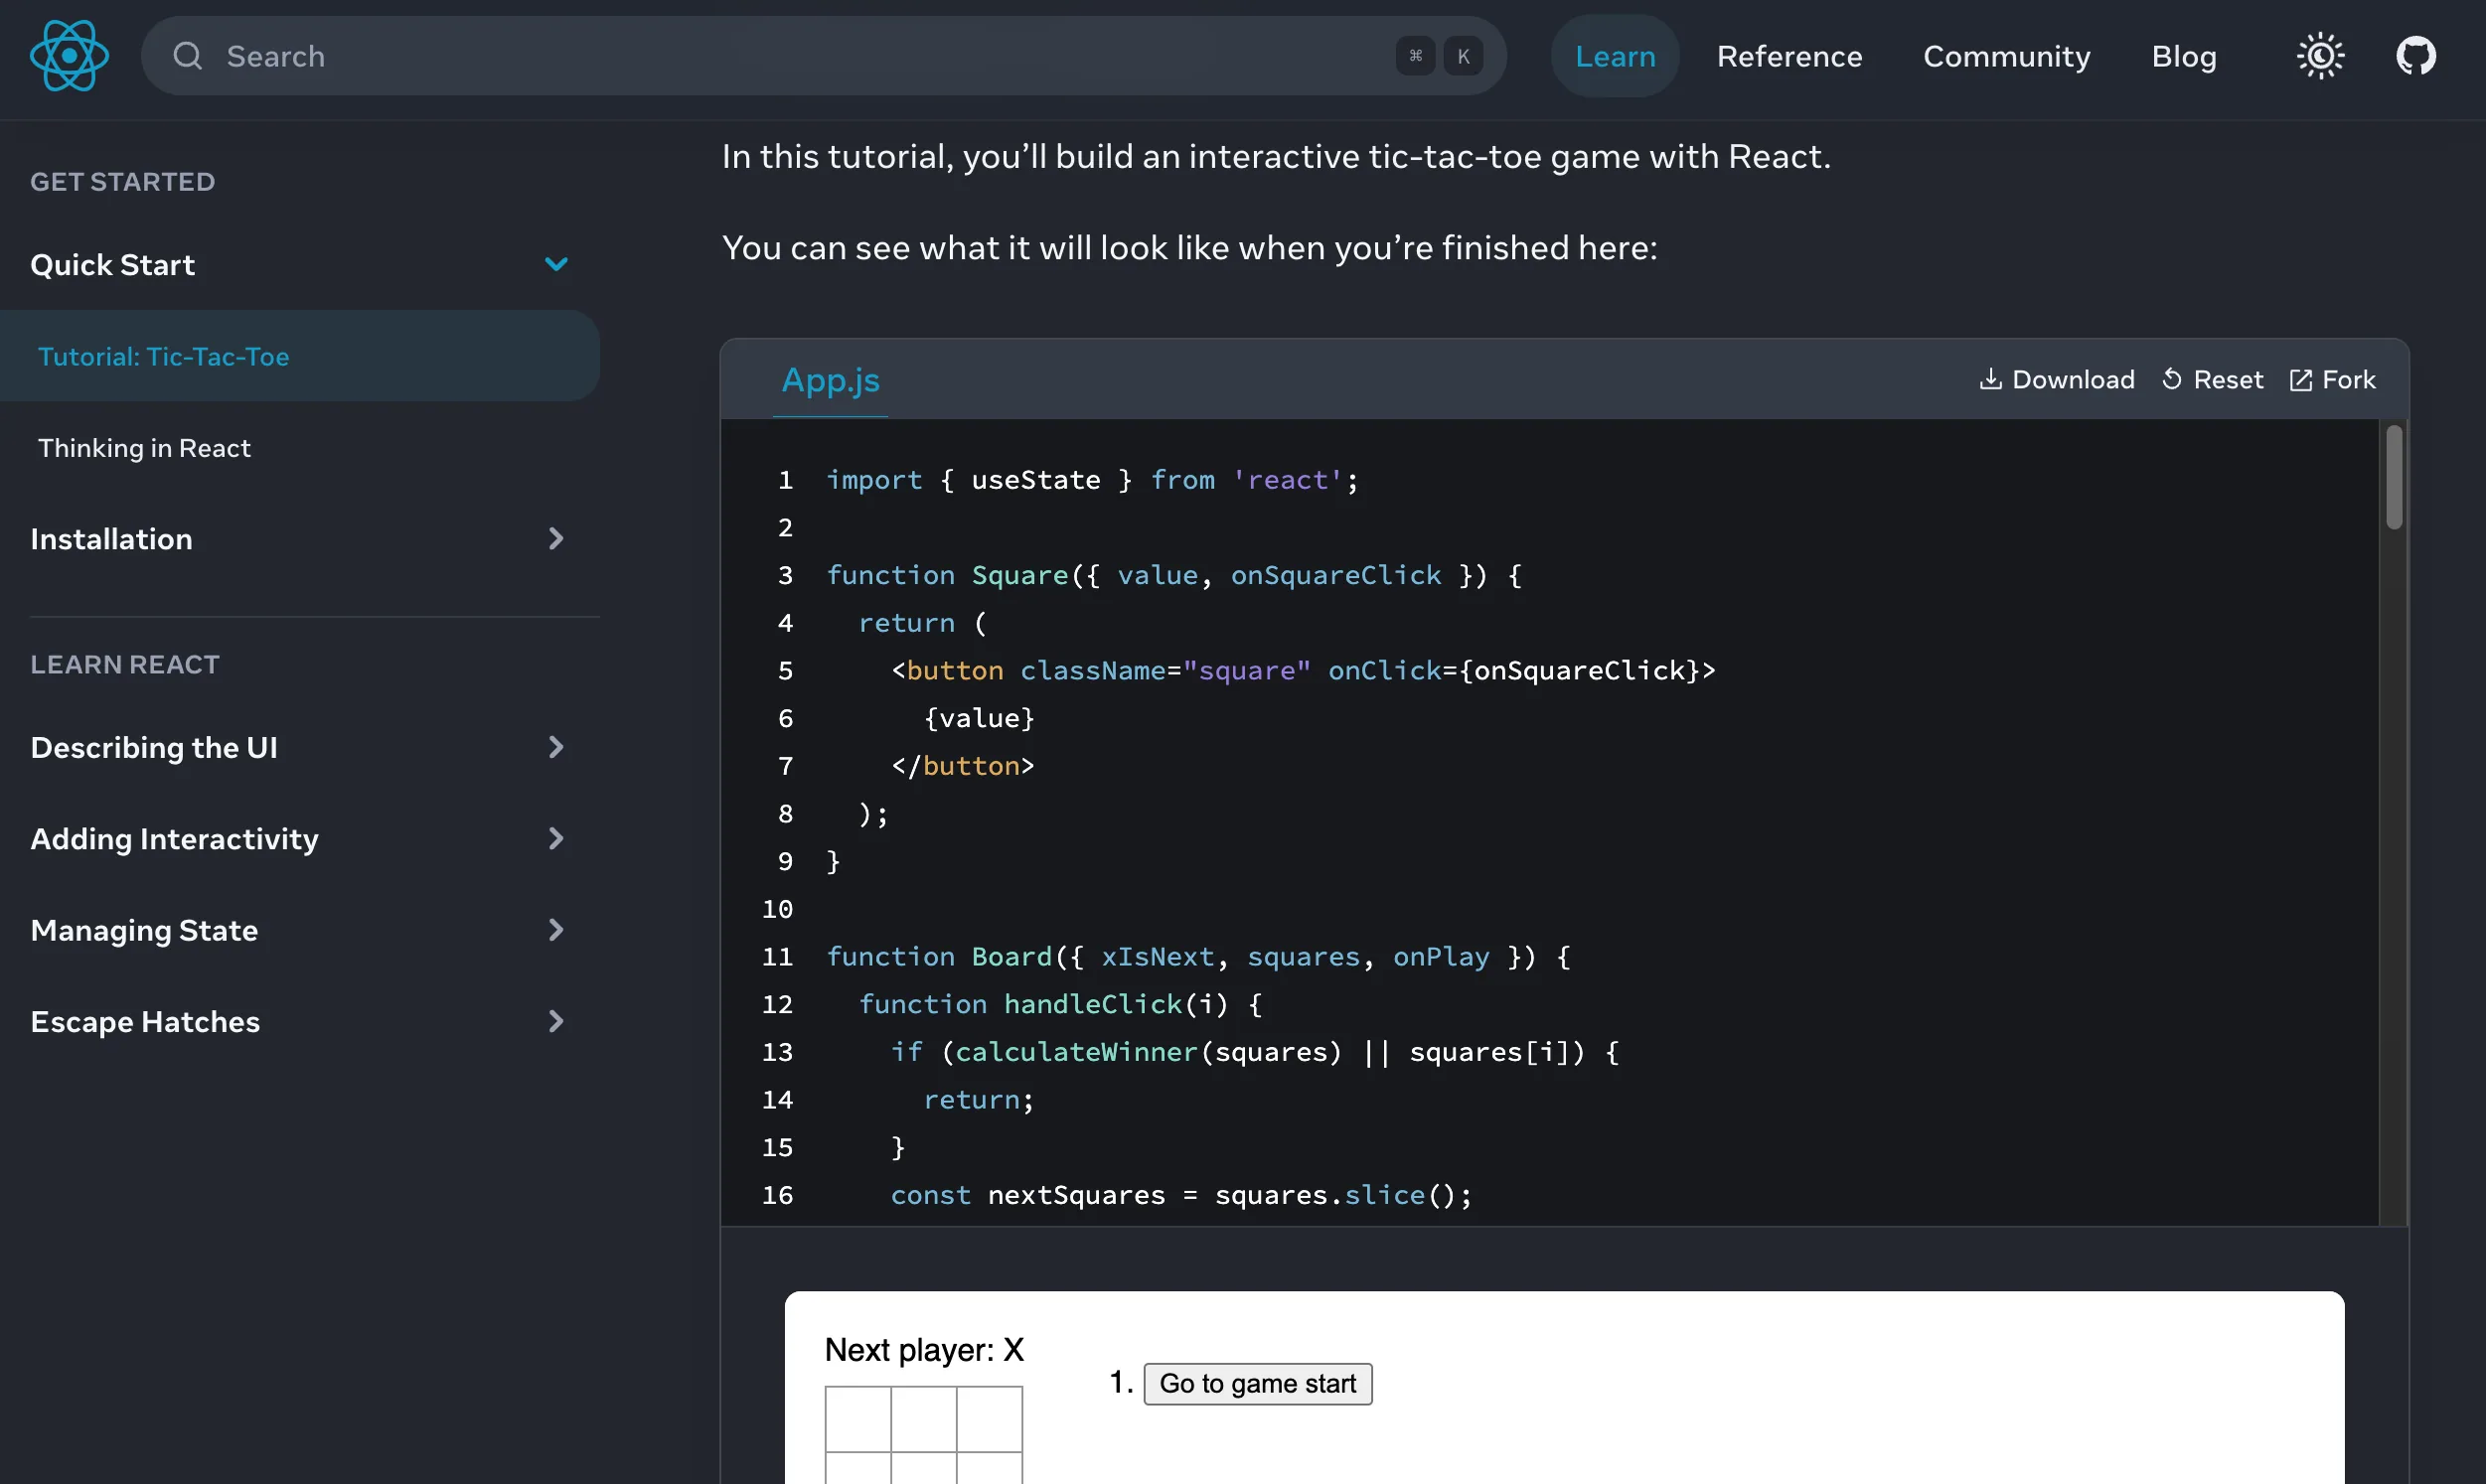Click the Download label in sandbox toolbar
The width and height of the screenshot is (2486, 1484).
pyautogui.click(x=2073, y=379)
